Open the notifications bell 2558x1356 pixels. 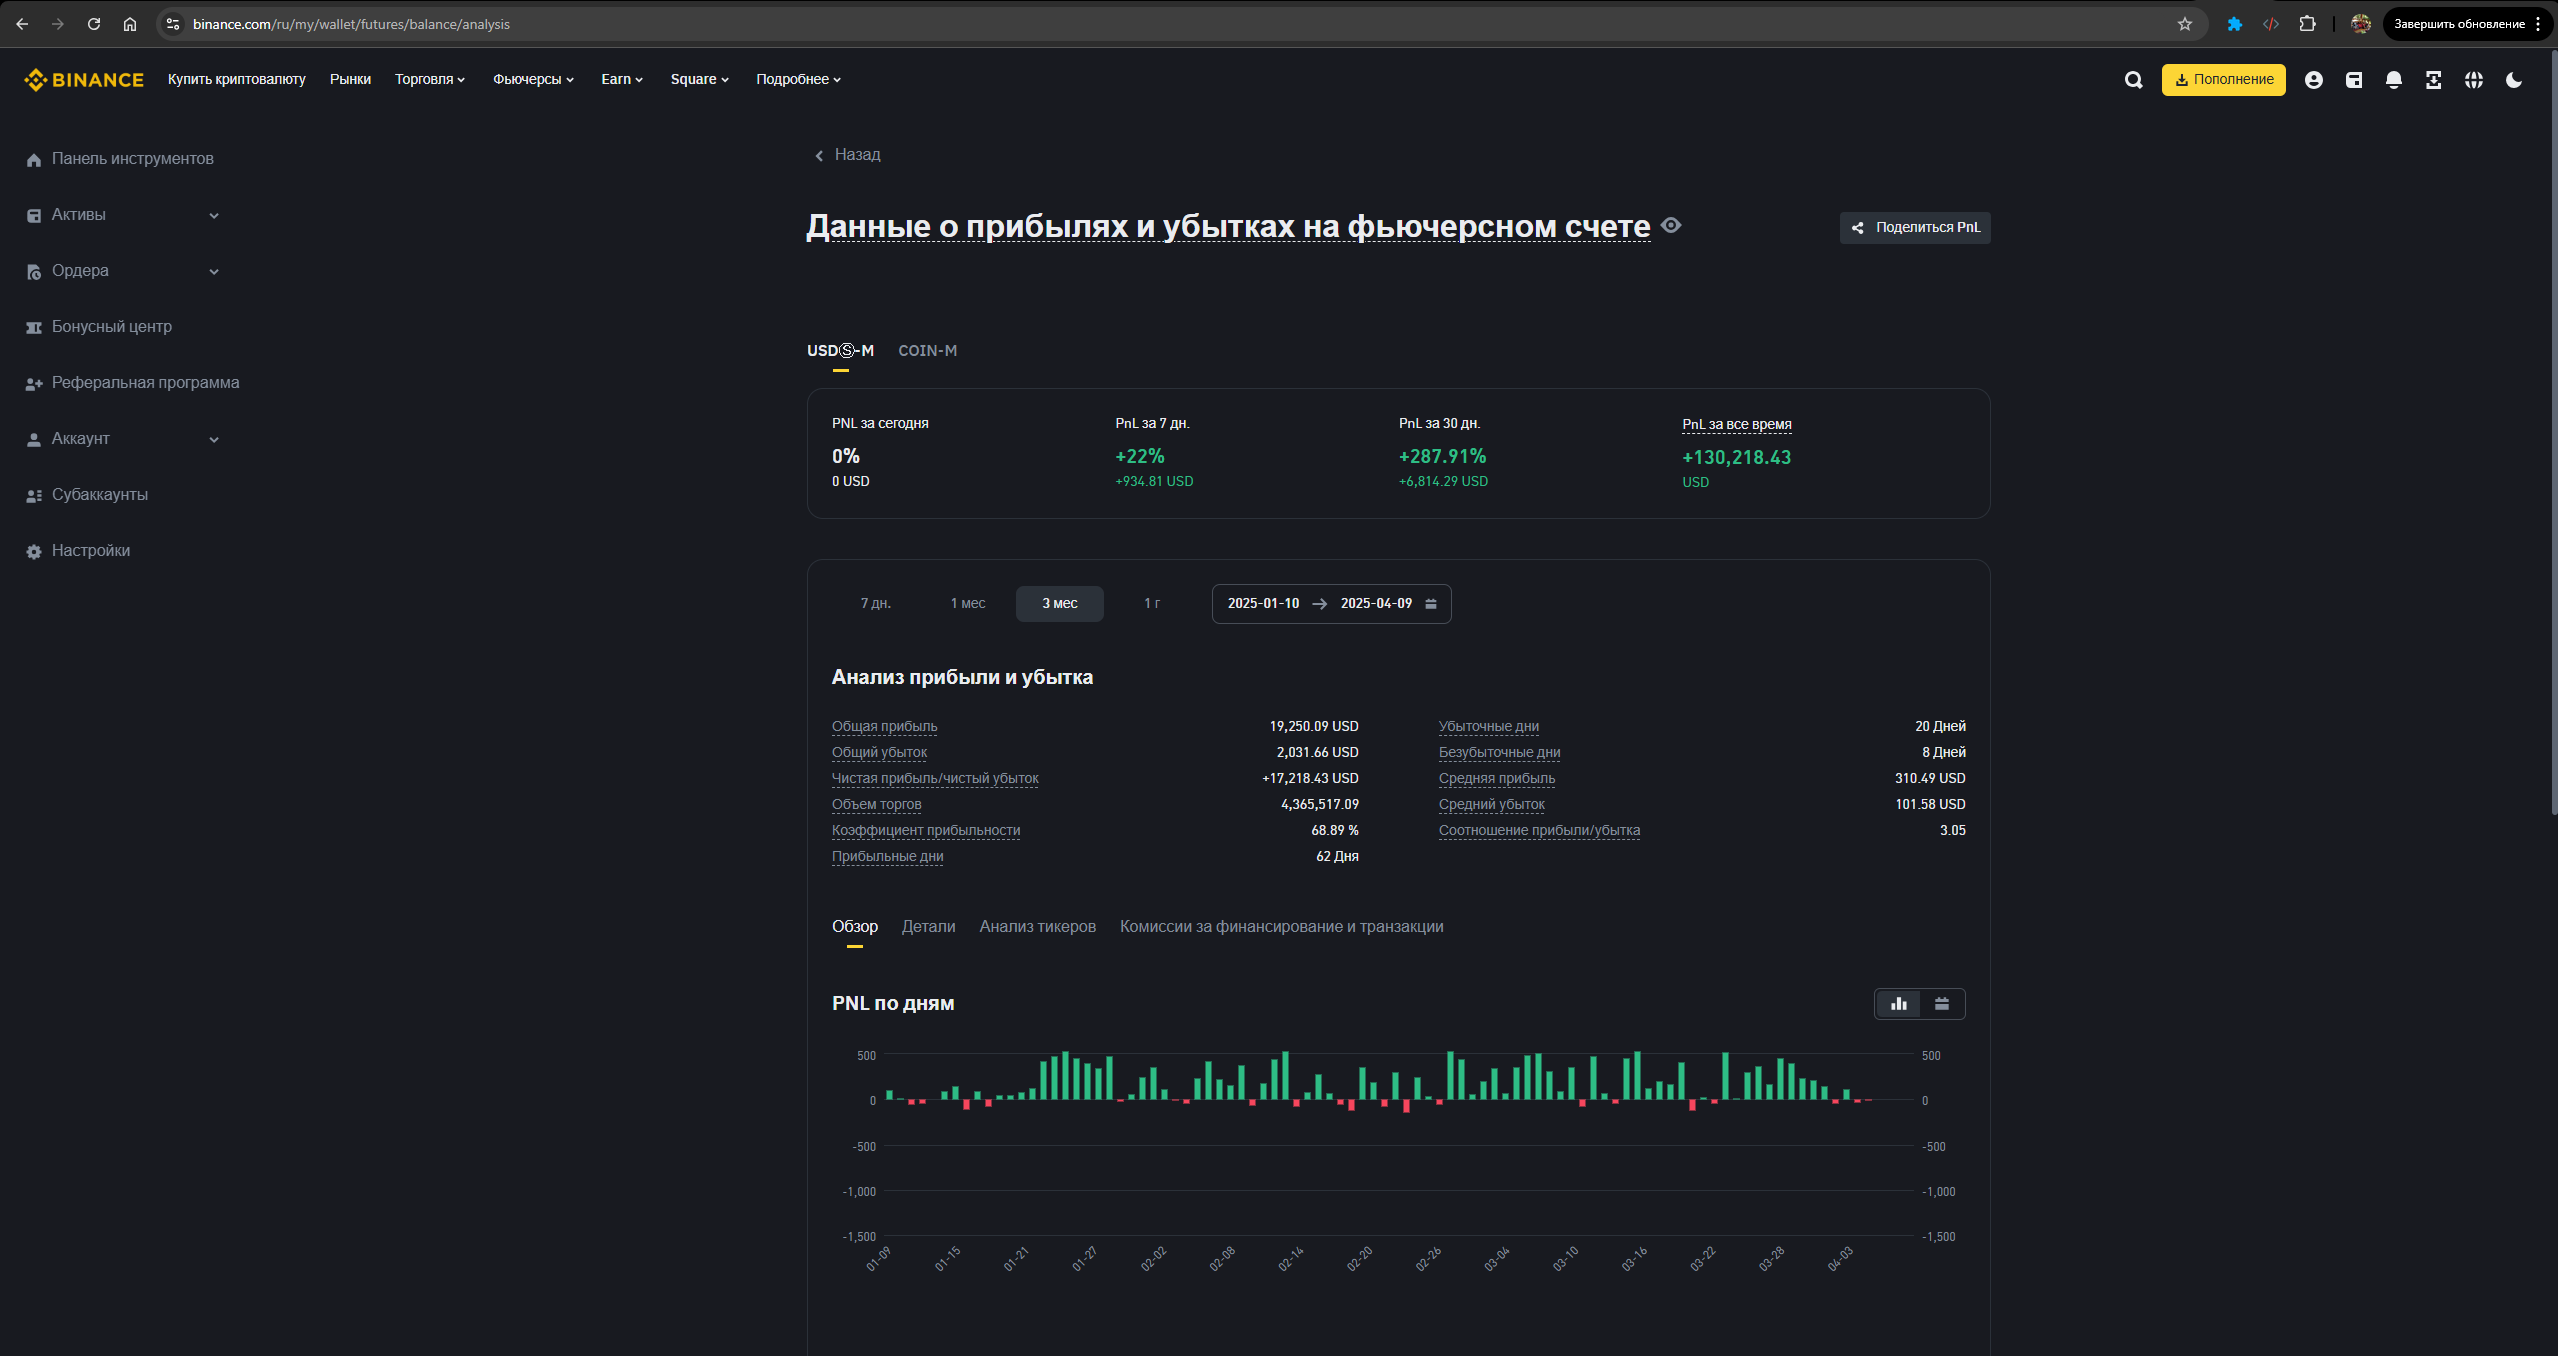[2393, 80]
